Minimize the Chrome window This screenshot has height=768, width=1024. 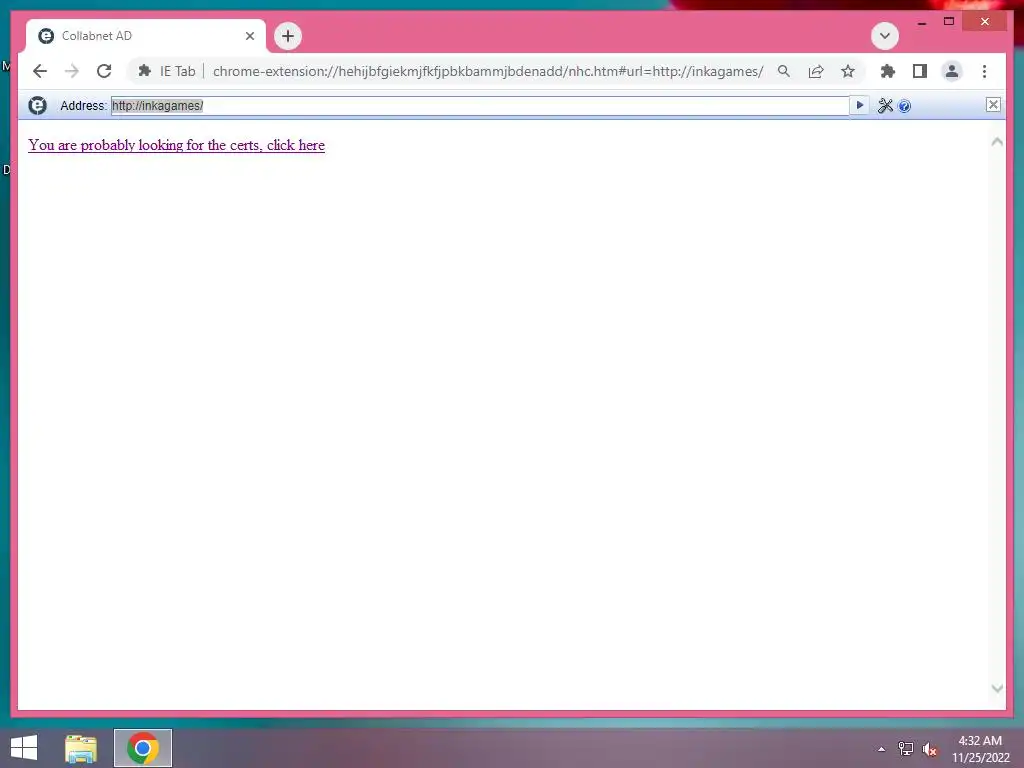tap(921, 22)
